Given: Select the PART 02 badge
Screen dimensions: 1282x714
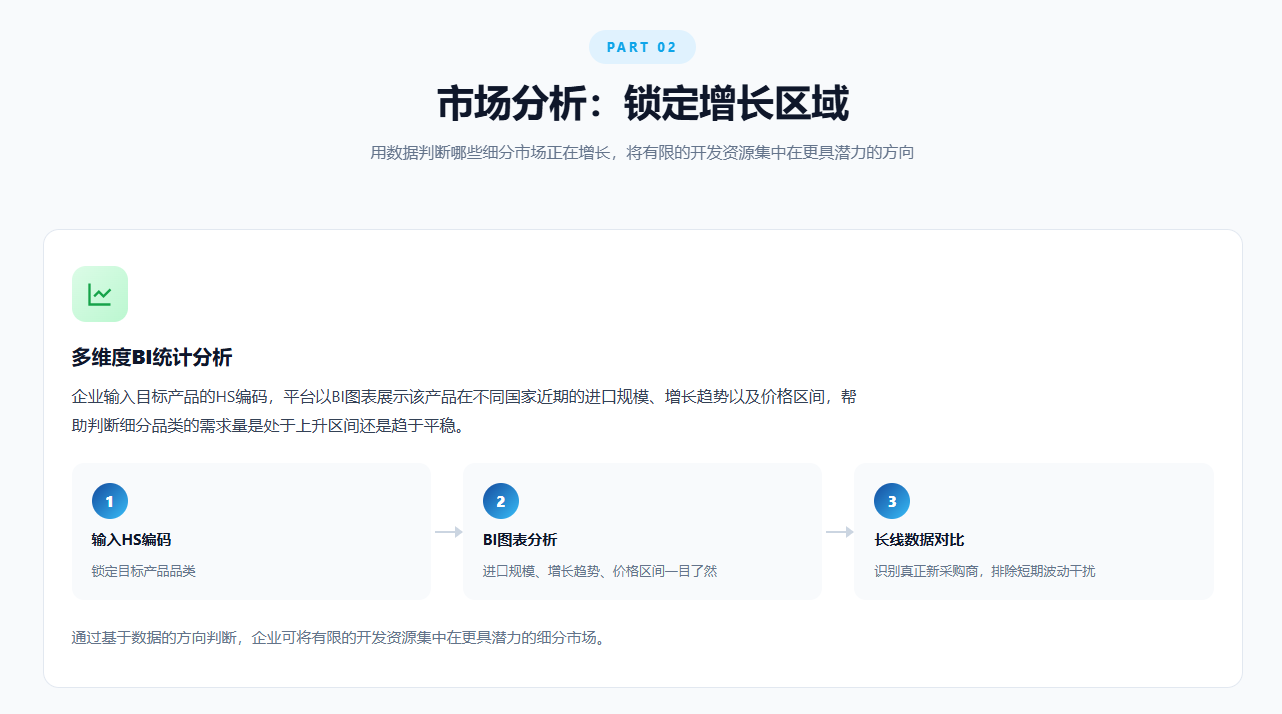Looking at the screenshot, I should [642, 47].
